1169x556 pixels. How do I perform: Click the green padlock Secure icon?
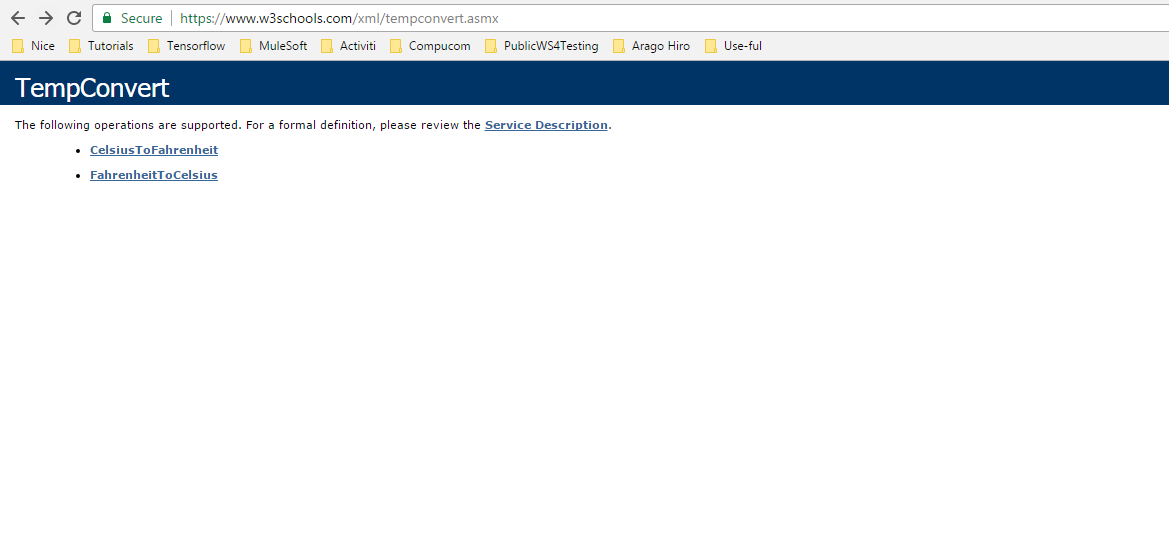click(x=107, y=18)
